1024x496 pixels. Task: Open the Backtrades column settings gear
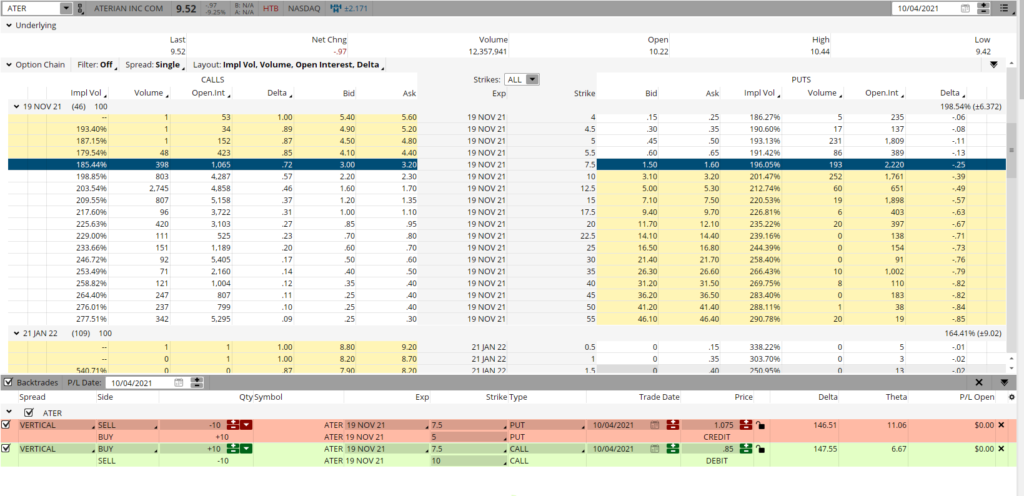(1013, 396)
